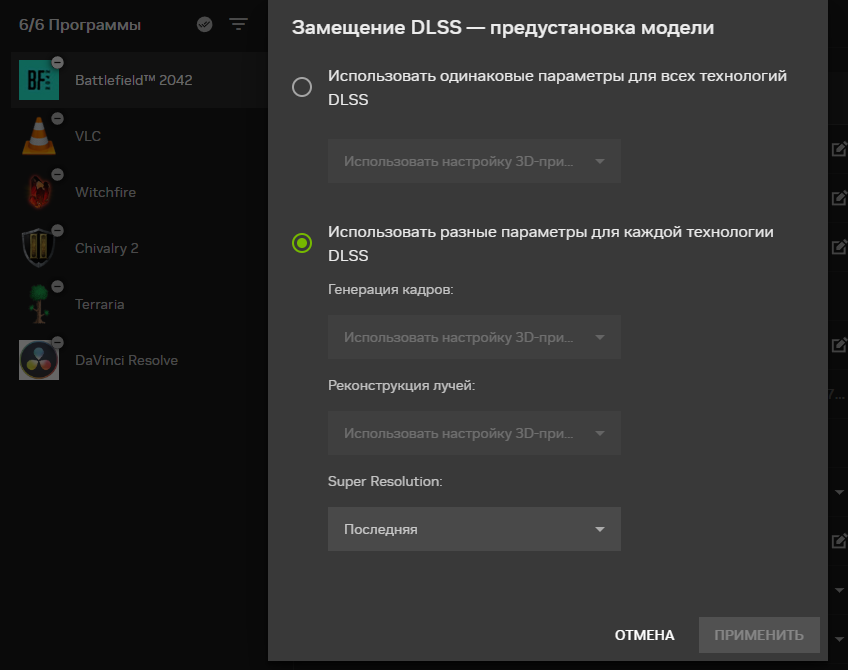Click the ПРИМЕНИТЬ button
This screenshot has width=848, height=670.
point(759,635)
